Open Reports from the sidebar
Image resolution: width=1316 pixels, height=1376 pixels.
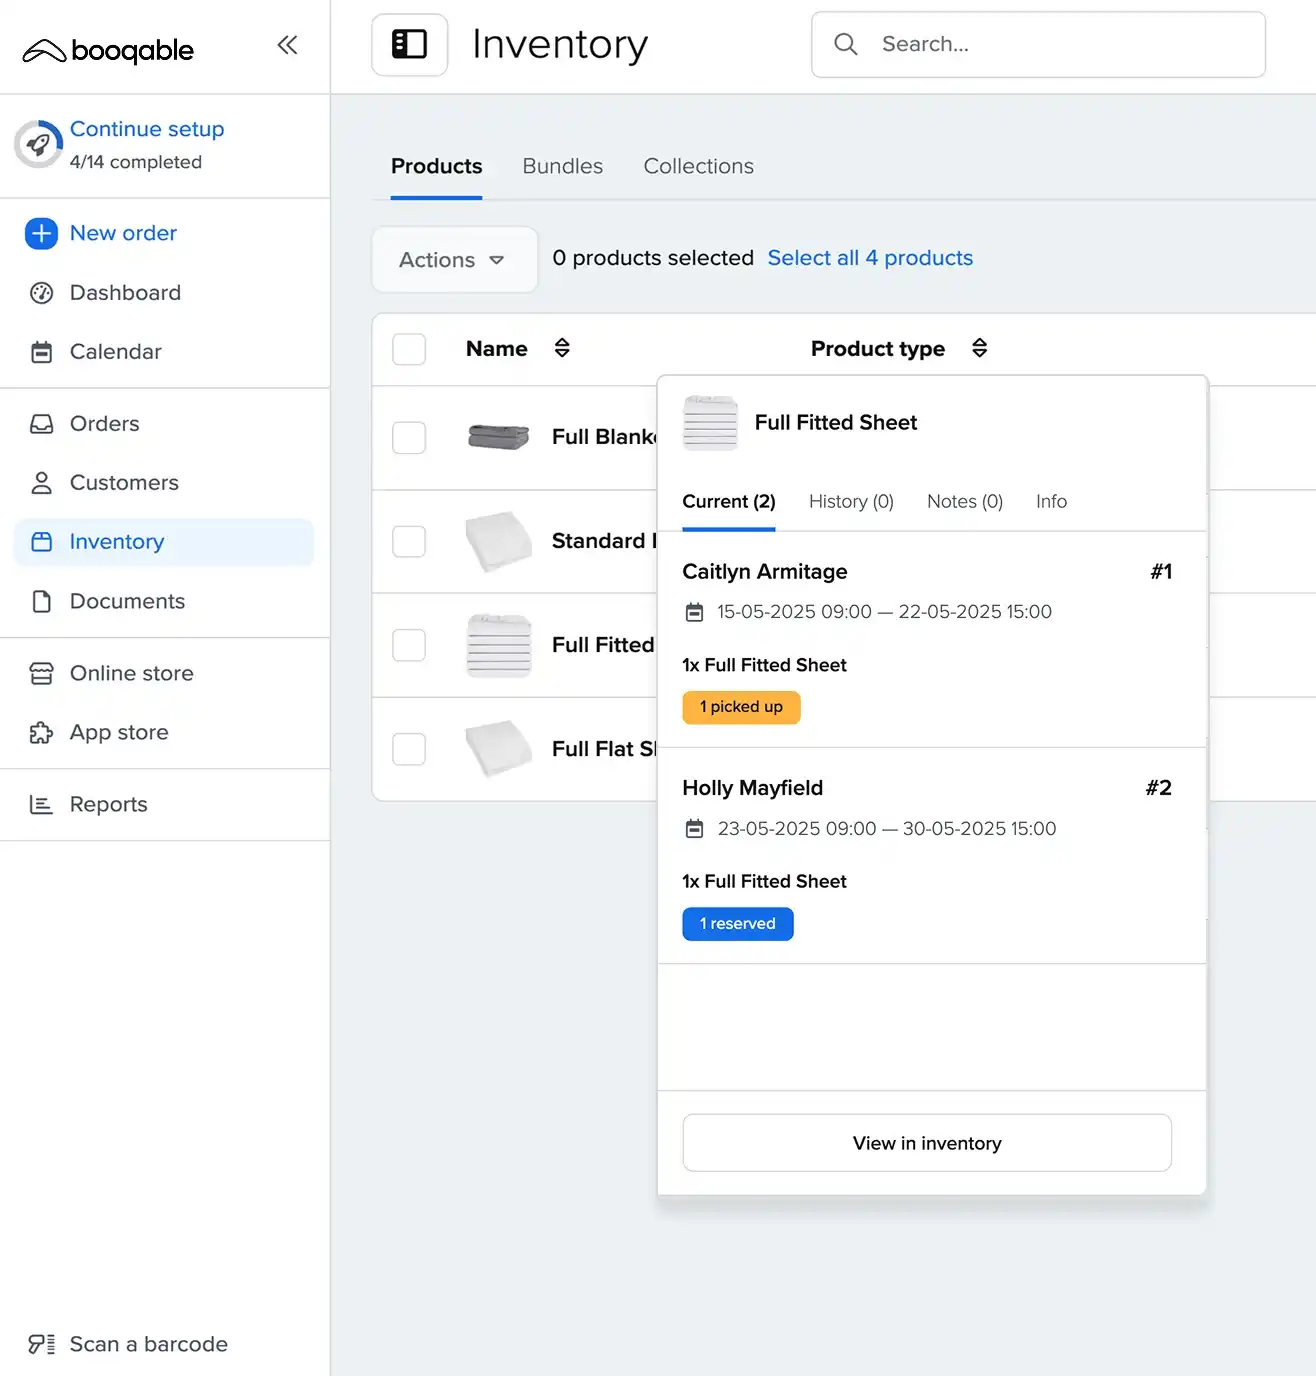pos(108,804)
